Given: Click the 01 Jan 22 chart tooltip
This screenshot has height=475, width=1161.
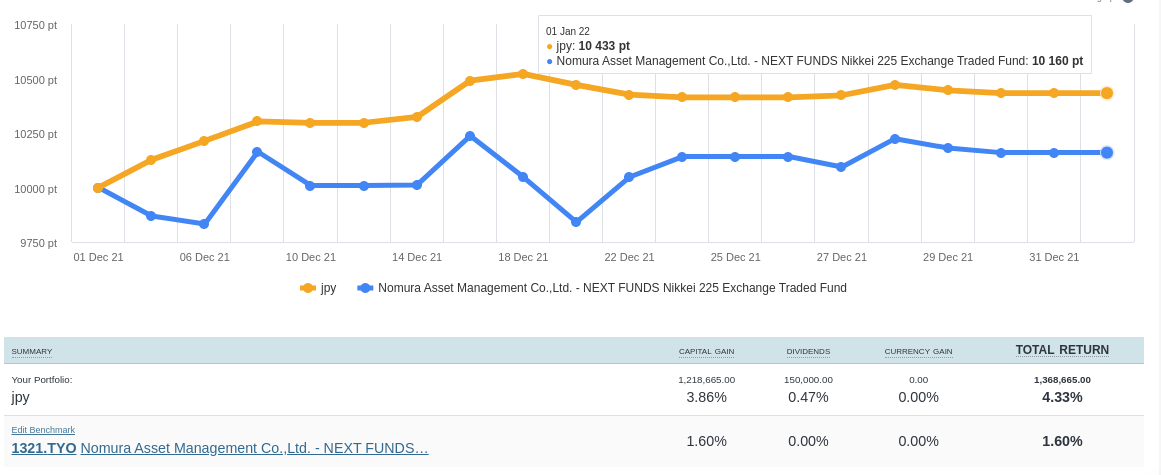Looking at the screenshot, I should pyautogui.click(x=815, y=46).
